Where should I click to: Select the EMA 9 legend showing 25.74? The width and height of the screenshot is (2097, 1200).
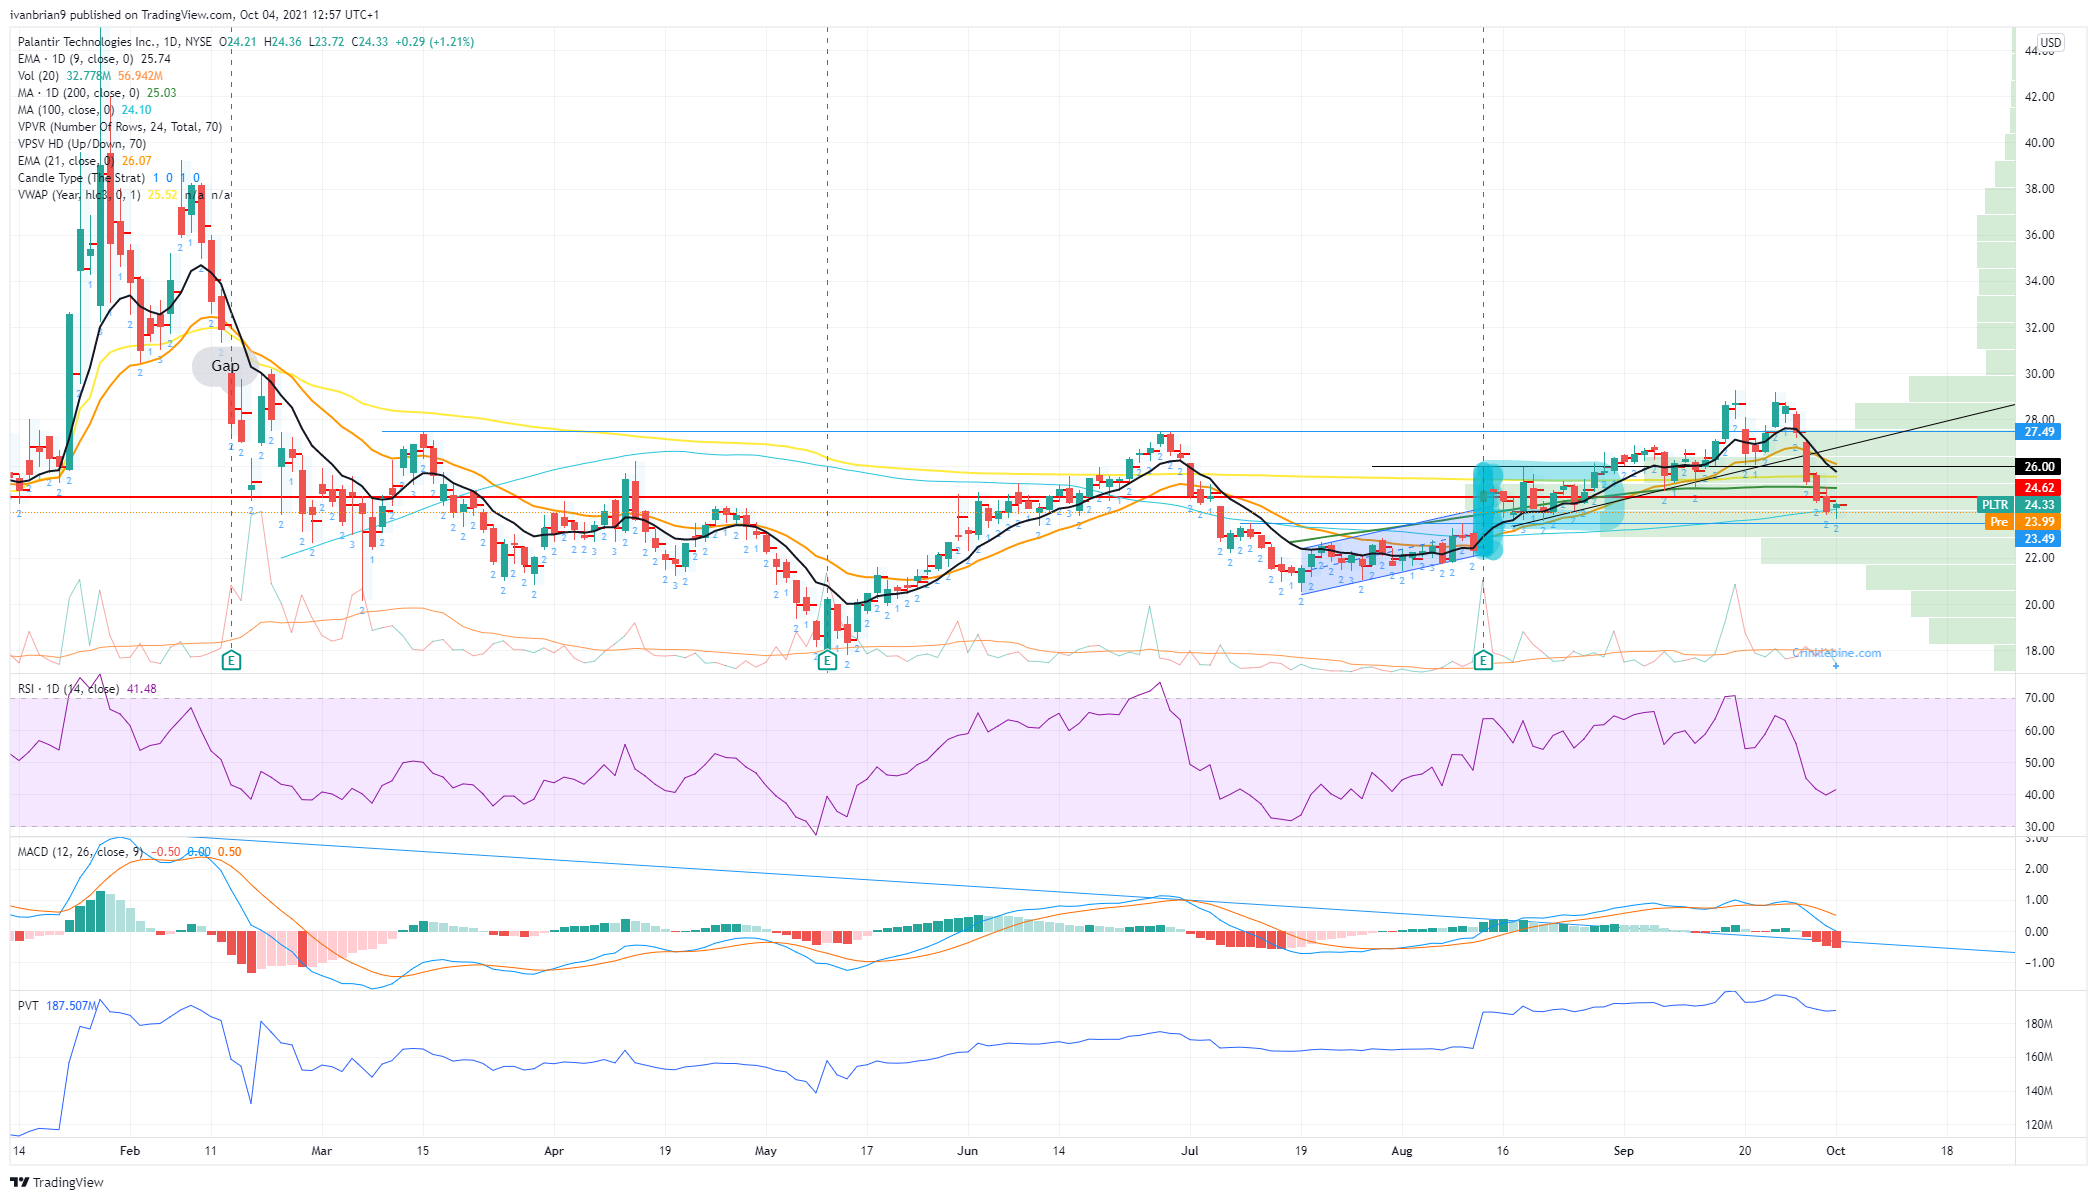tap(94, 59)
